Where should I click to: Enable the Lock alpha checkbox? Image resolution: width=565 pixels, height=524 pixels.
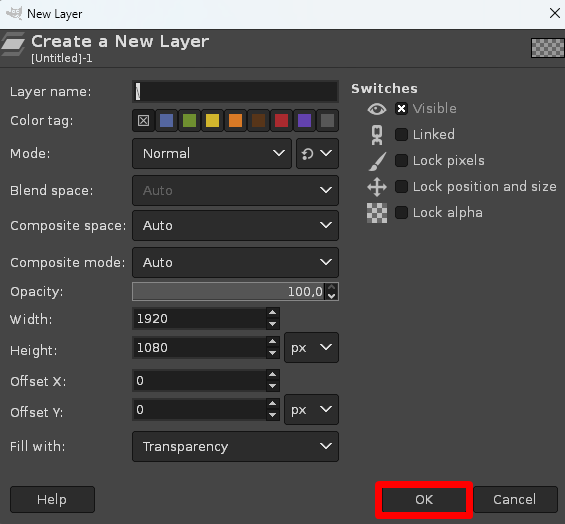pos(401,212)
